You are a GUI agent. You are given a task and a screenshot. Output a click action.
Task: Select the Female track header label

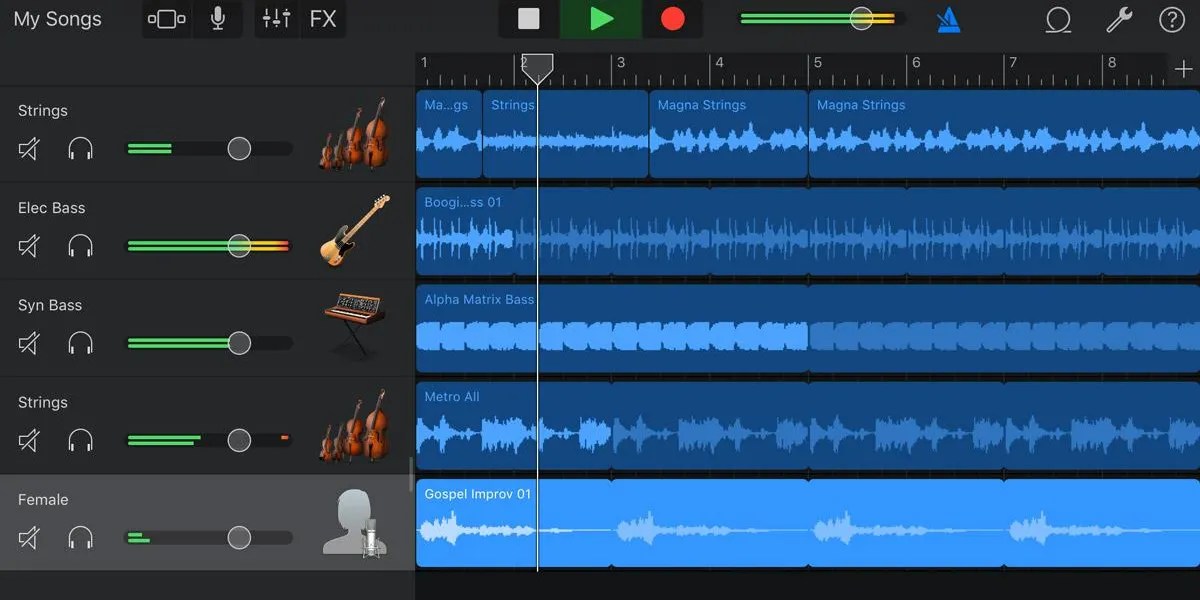click(x=43, y=500)
